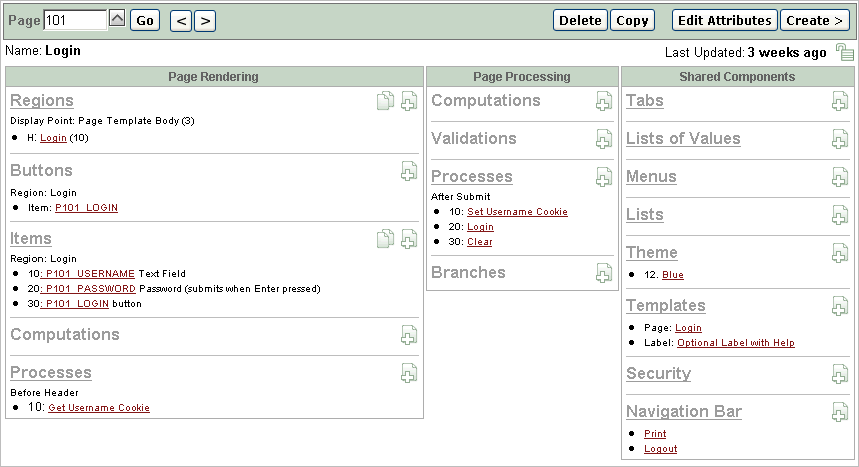Add a Navigation Bar entry via its icon
859x467 pixels.
pos(840,411)
